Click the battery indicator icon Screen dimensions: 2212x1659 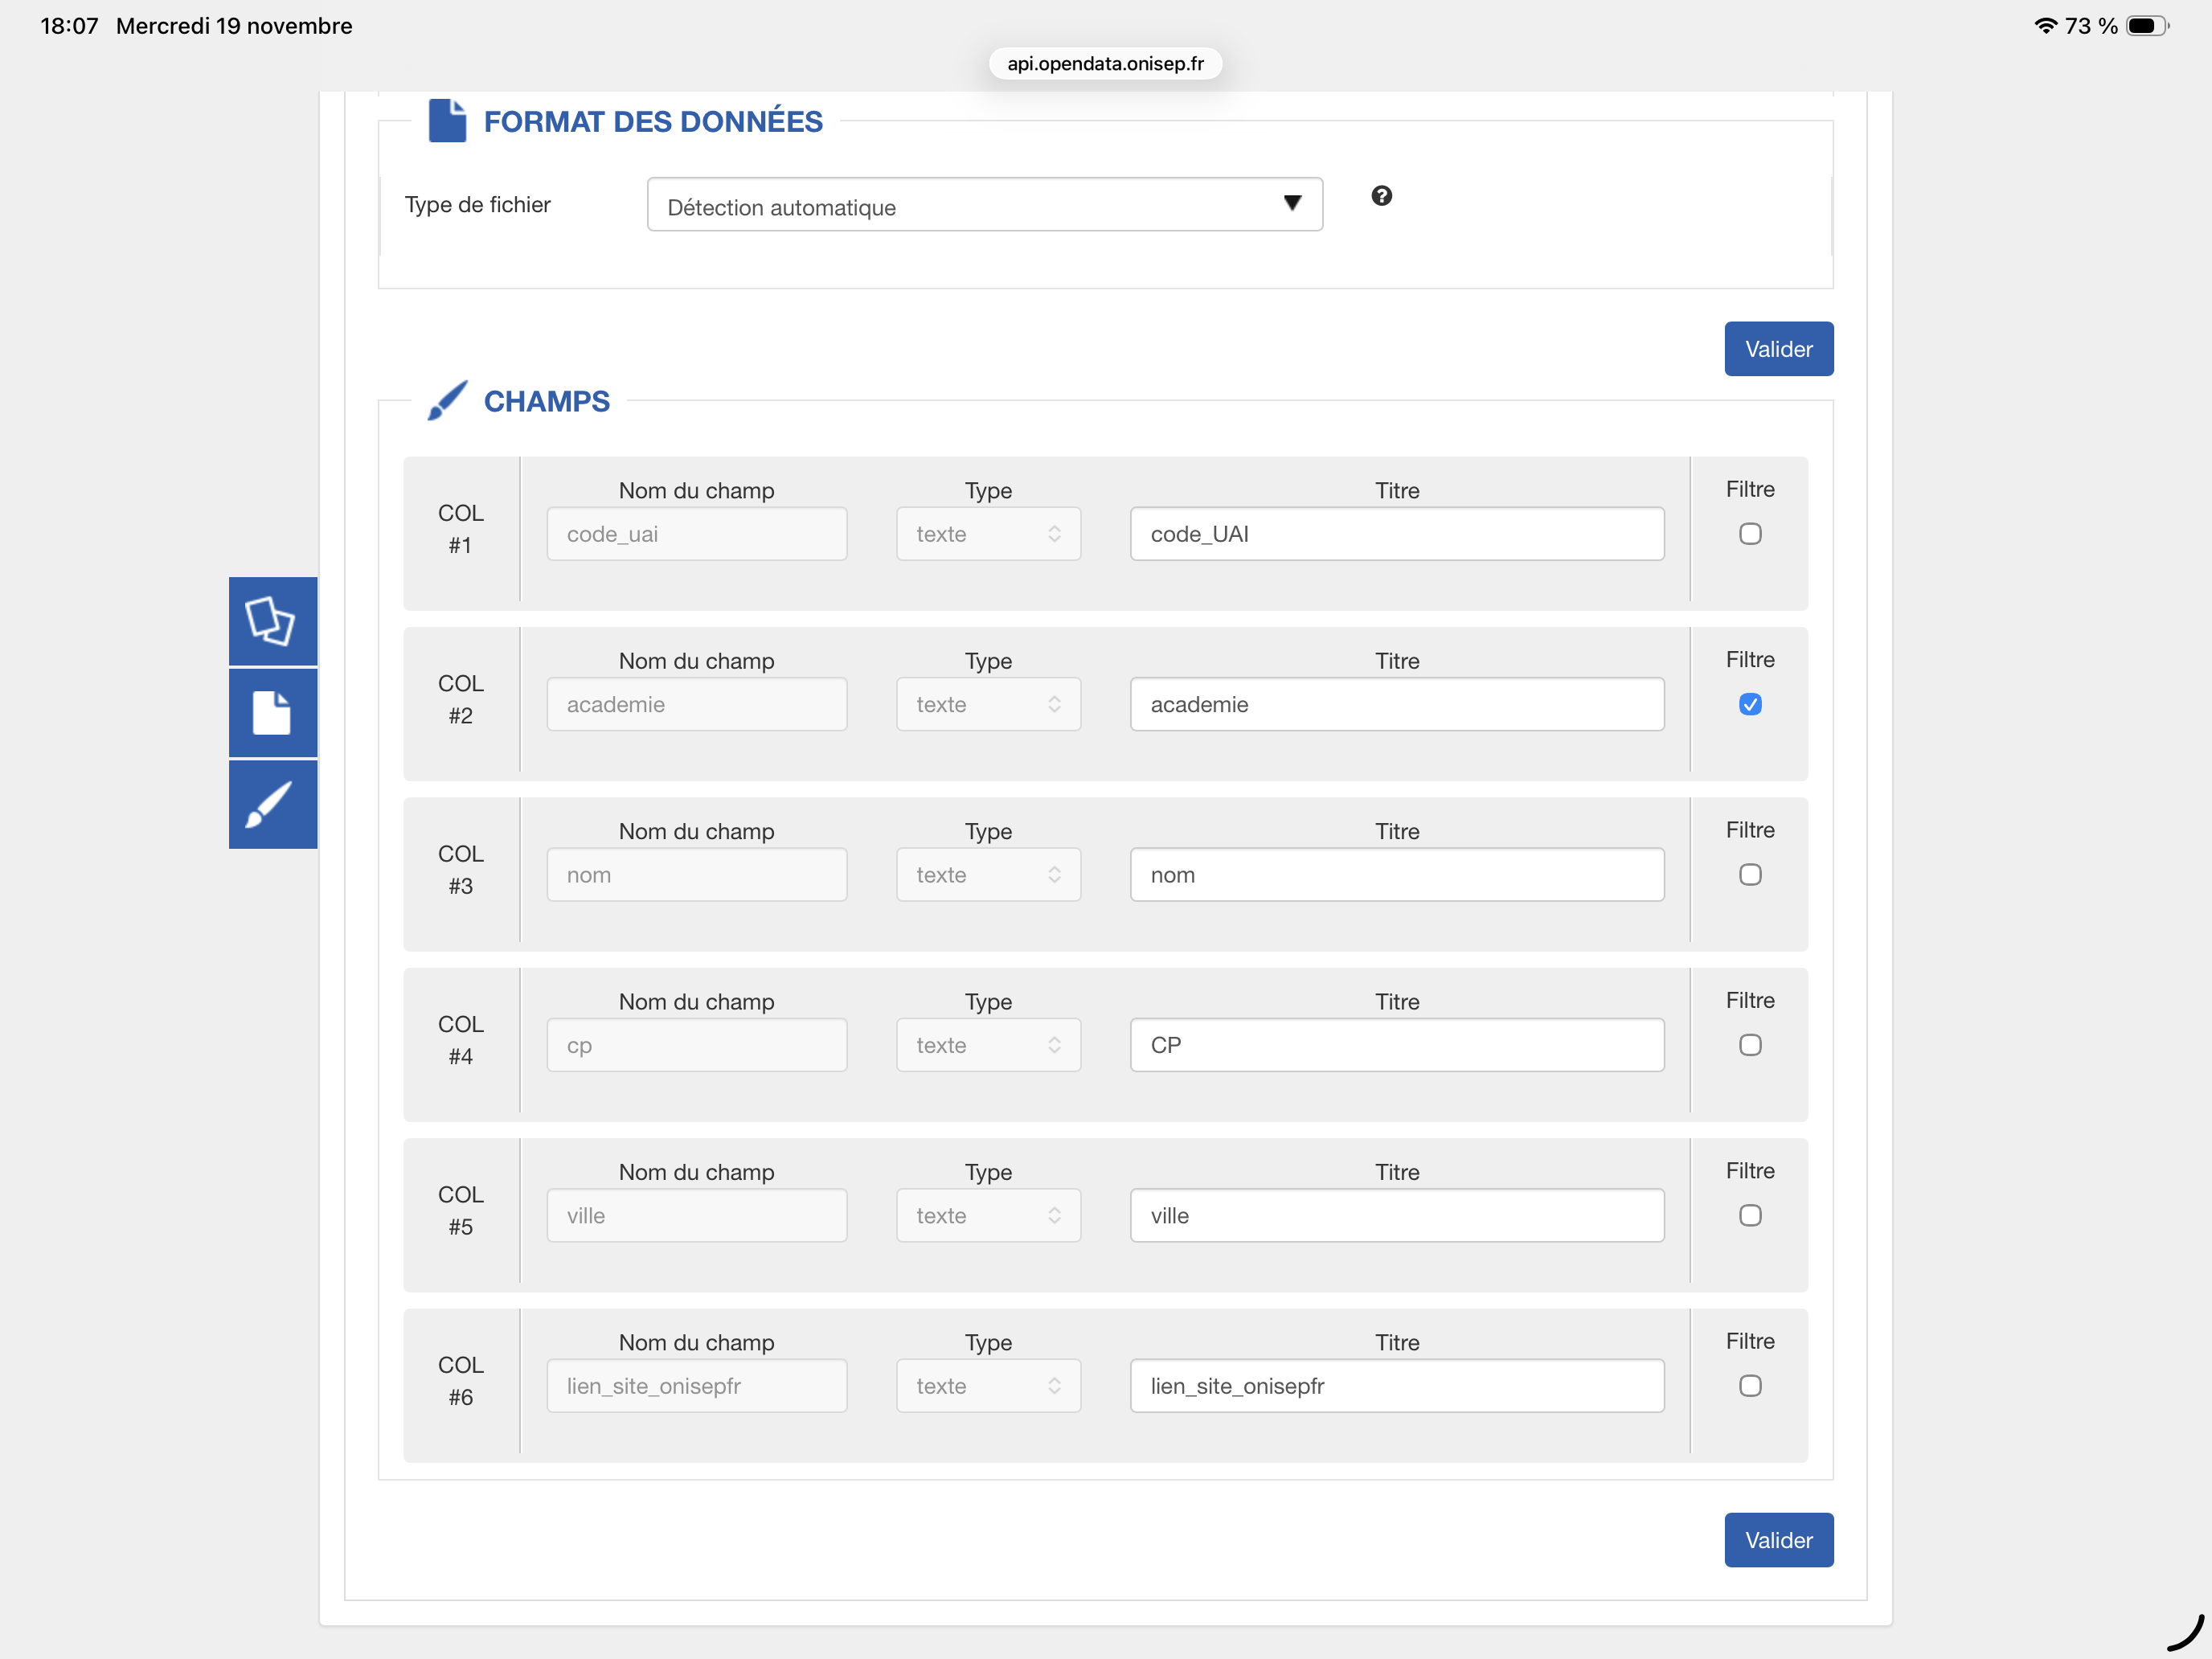tap(2146, 26)
